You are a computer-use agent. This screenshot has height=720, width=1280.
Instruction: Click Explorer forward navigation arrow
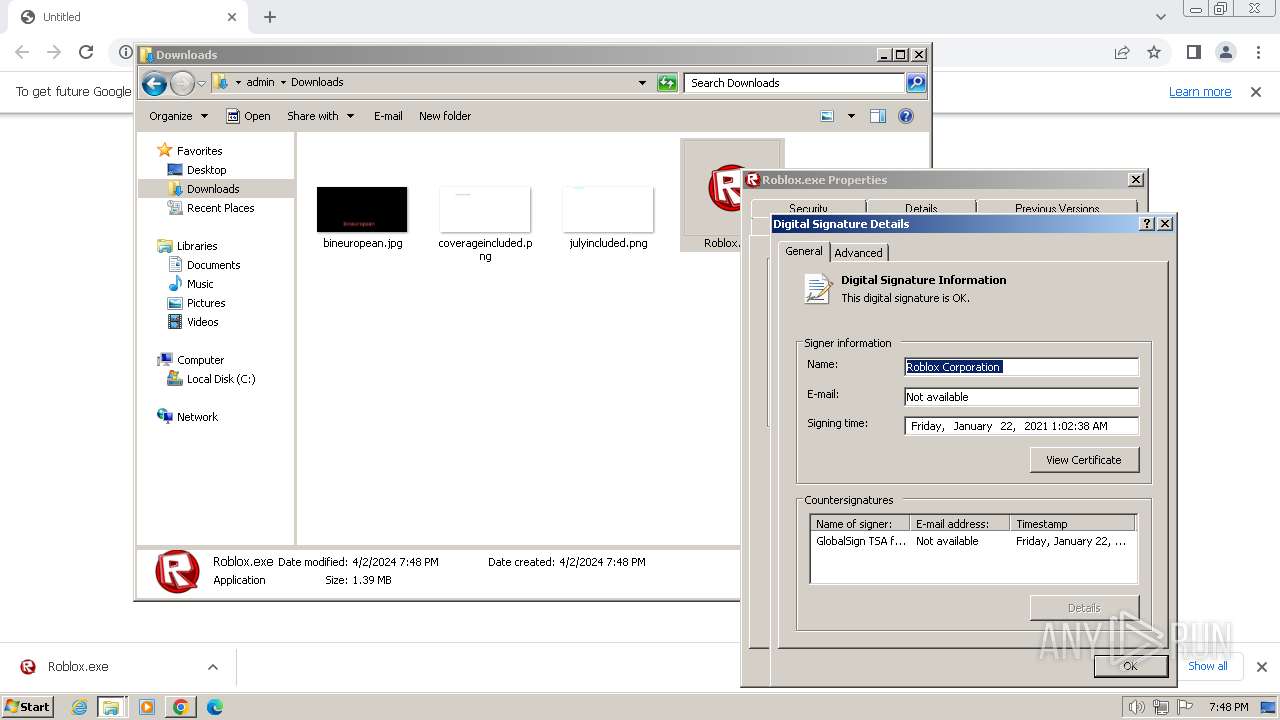(182, 83)
